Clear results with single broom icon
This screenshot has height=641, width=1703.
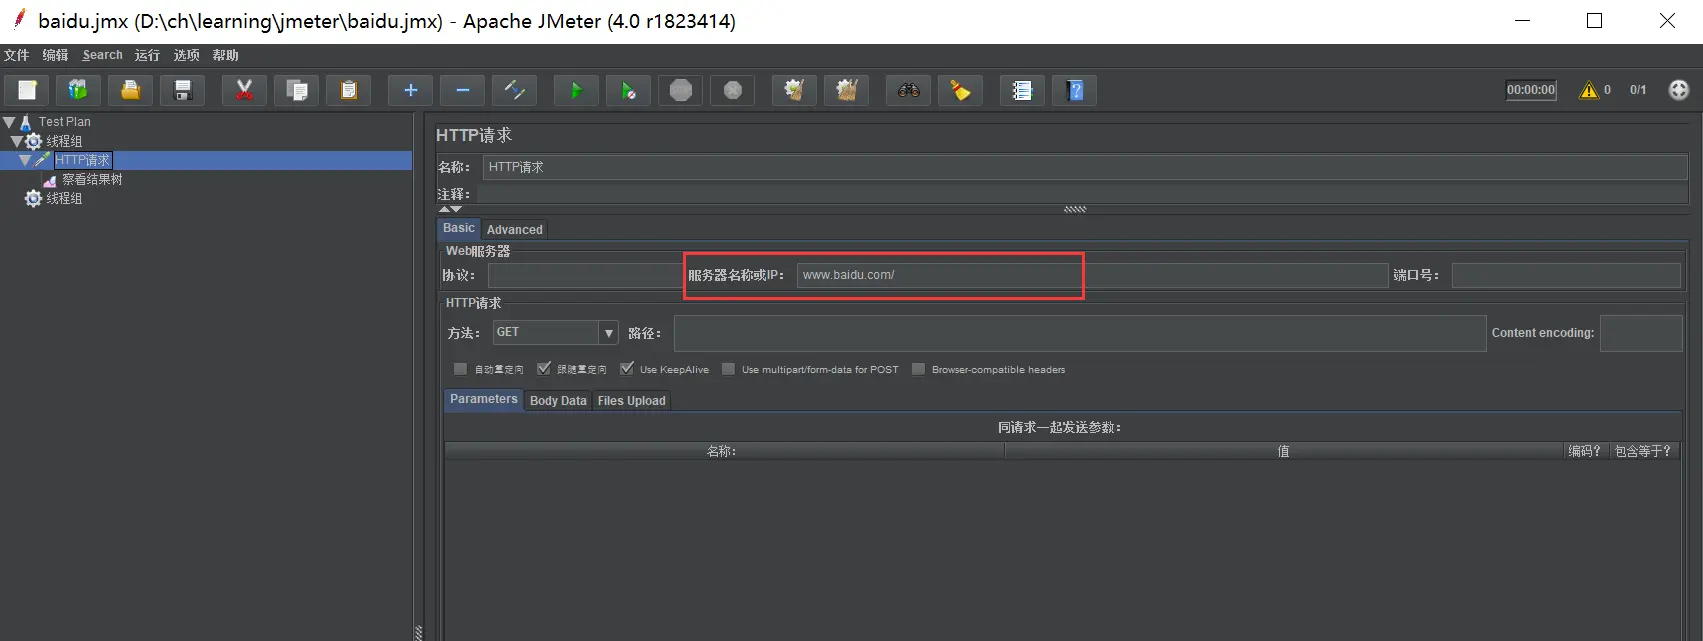pos(794,90)
